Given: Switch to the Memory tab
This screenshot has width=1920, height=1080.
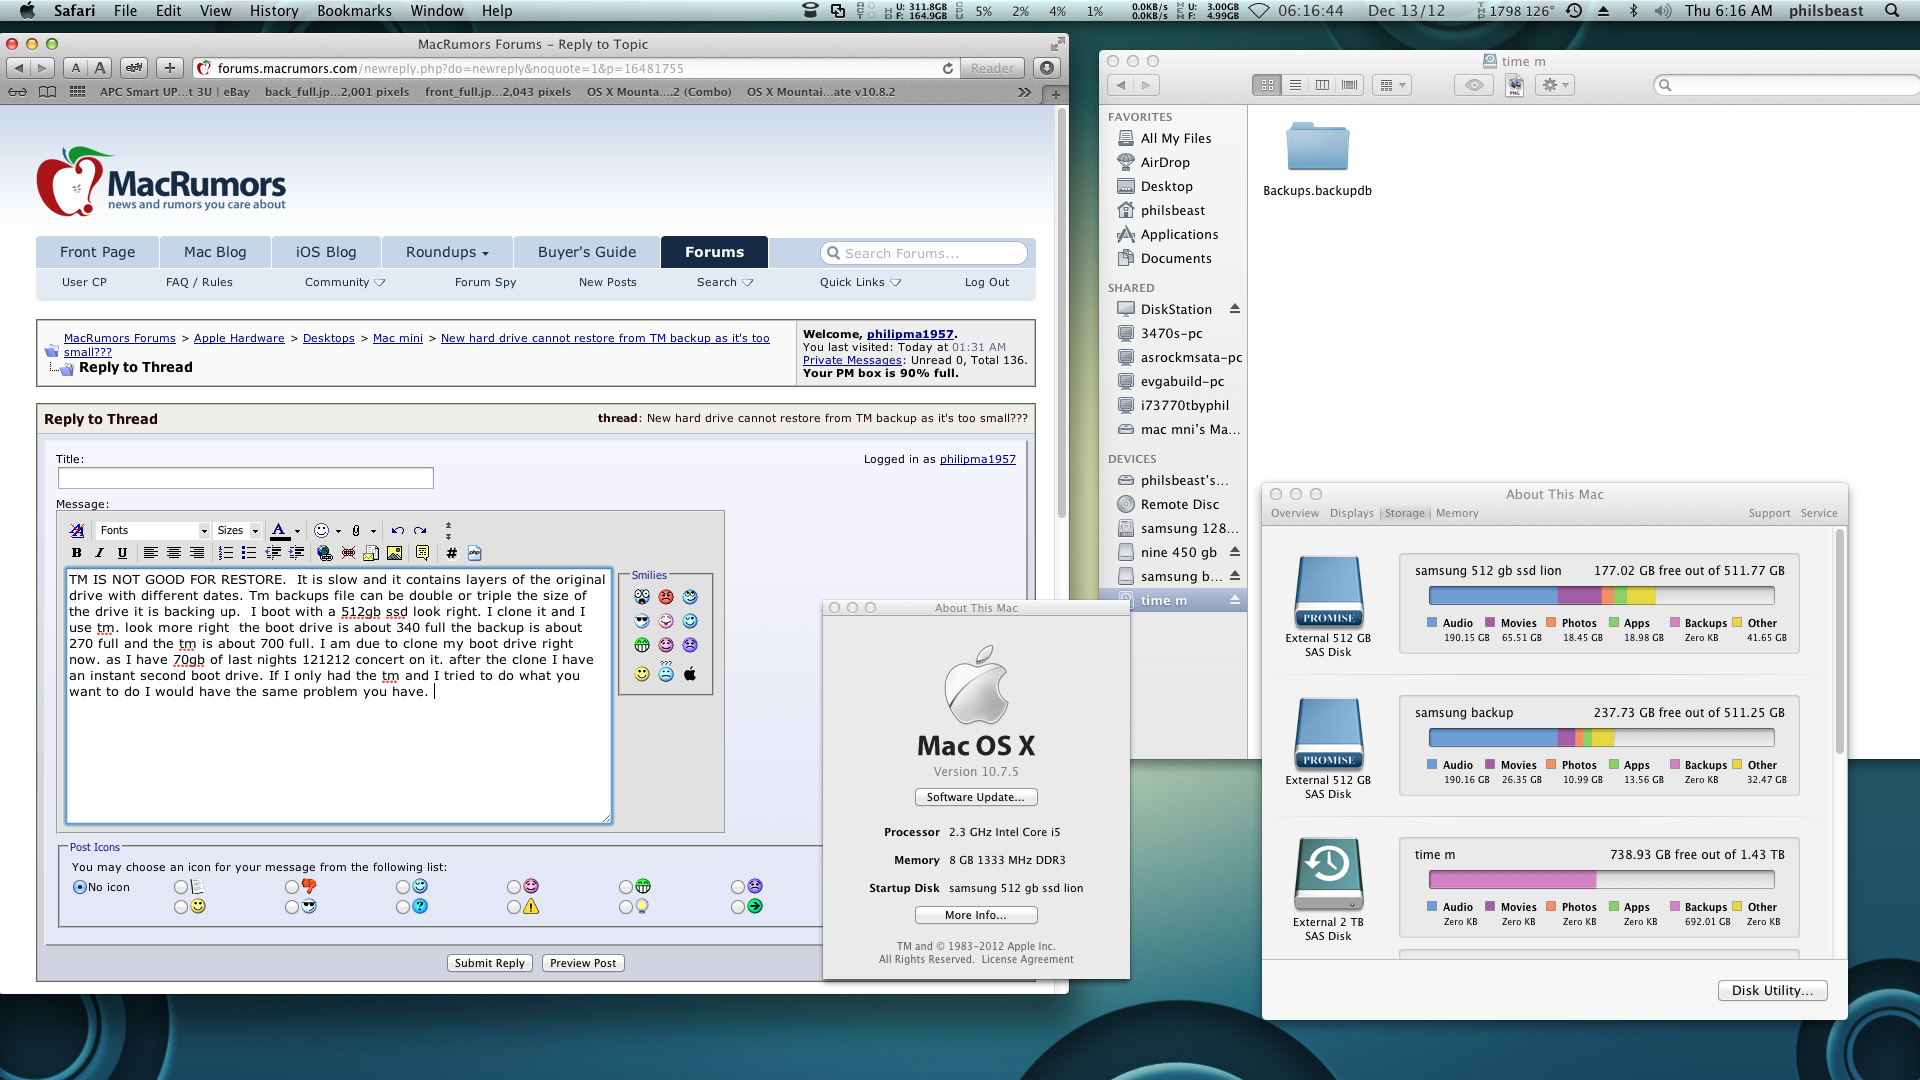Looking at the screenshot, I should tap(1456, 513).
